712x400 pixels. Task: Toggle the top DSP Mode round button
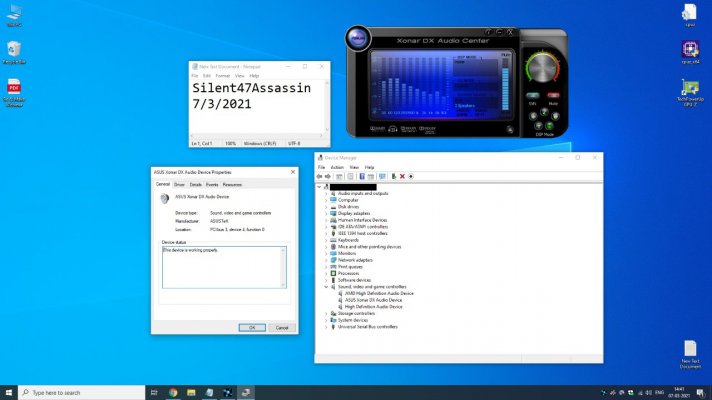(544, 111)
